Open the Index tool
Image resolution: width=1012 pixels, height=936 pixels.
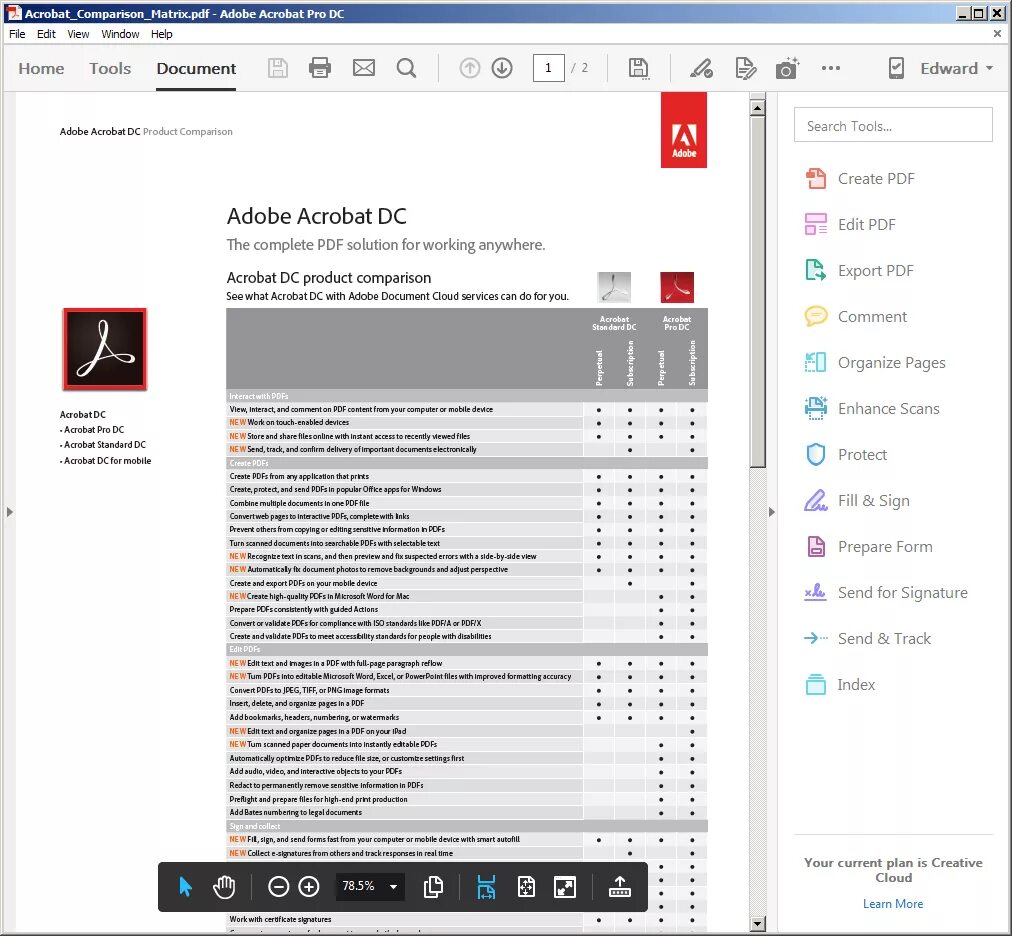(x=840, y=684)
